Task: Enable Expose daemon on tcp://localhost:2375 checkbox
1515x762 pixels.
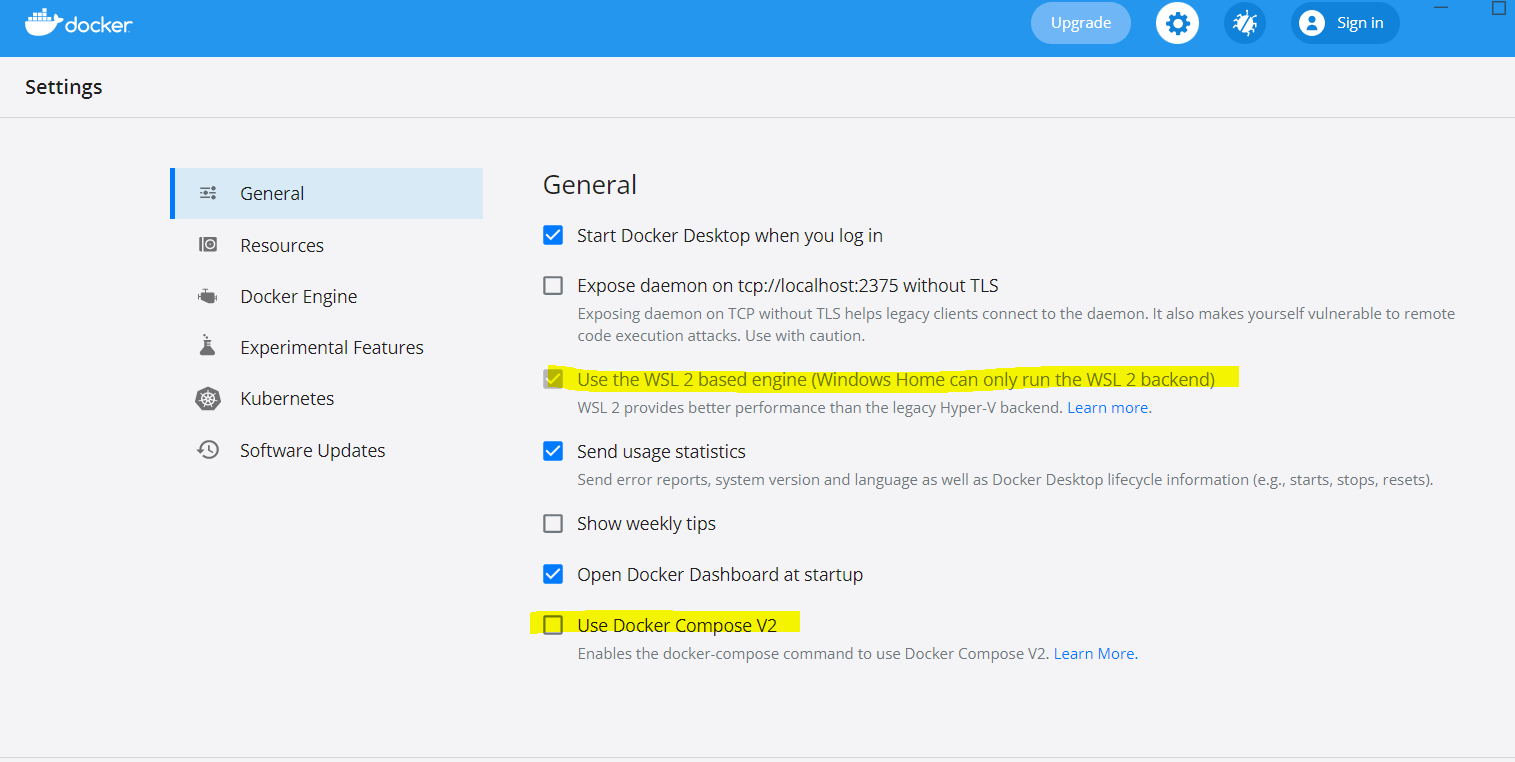Action: coord(553,285)
